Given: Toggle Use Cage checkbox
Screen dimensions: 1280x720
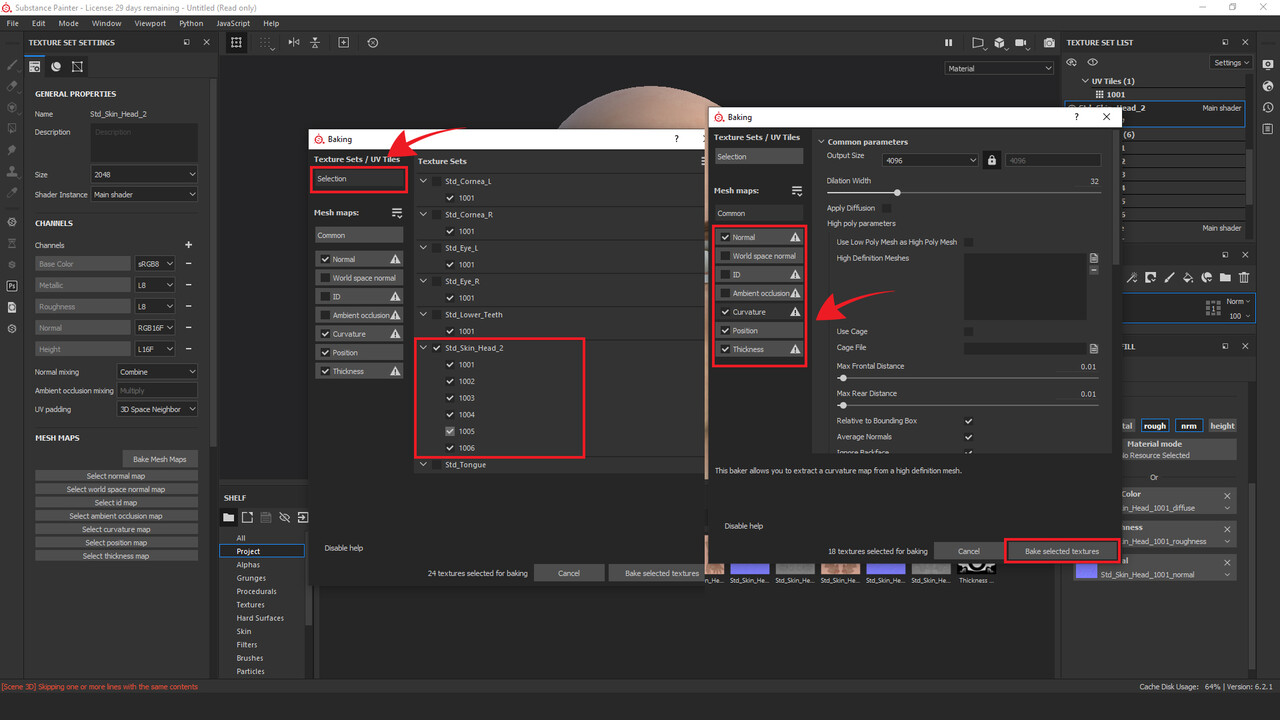Looking at the screenshot, I should point(968,331).
